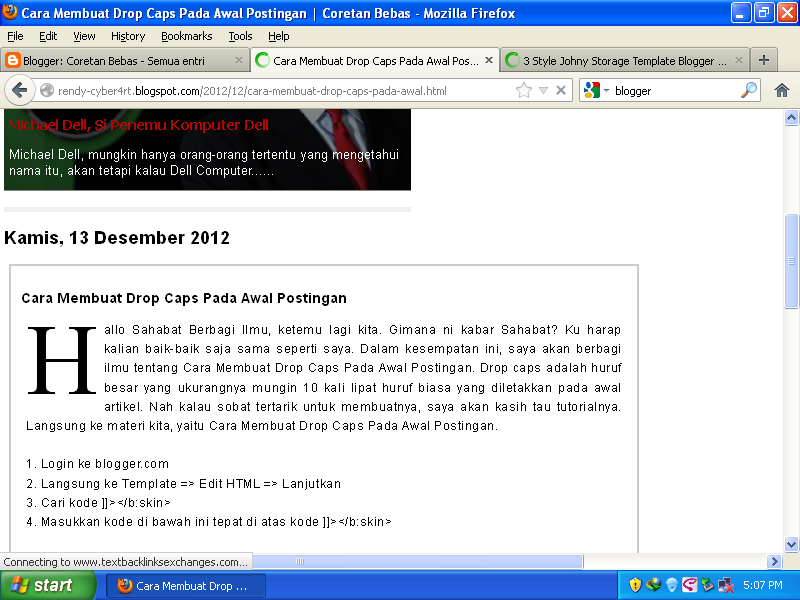
Task: Click the vertical scrollbar up arrow
Action: click(x=791, y=118)
